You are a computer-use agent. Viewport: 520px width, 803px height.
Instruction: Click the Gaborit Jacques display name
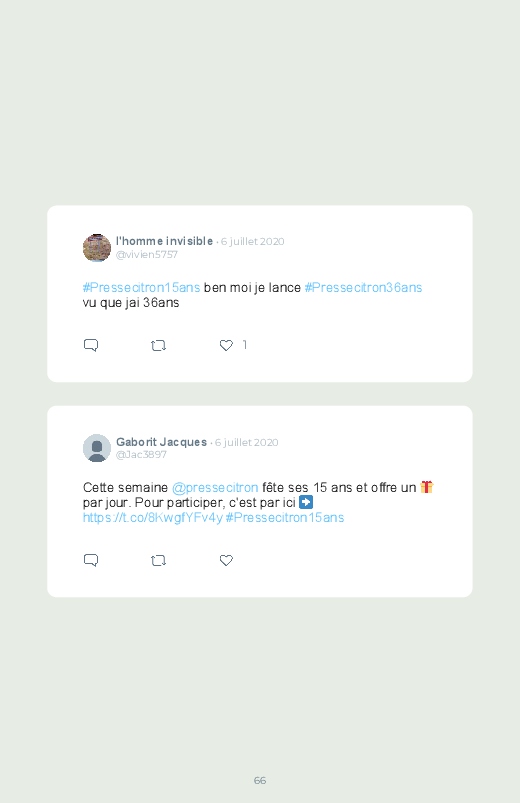tap(161, 442)
